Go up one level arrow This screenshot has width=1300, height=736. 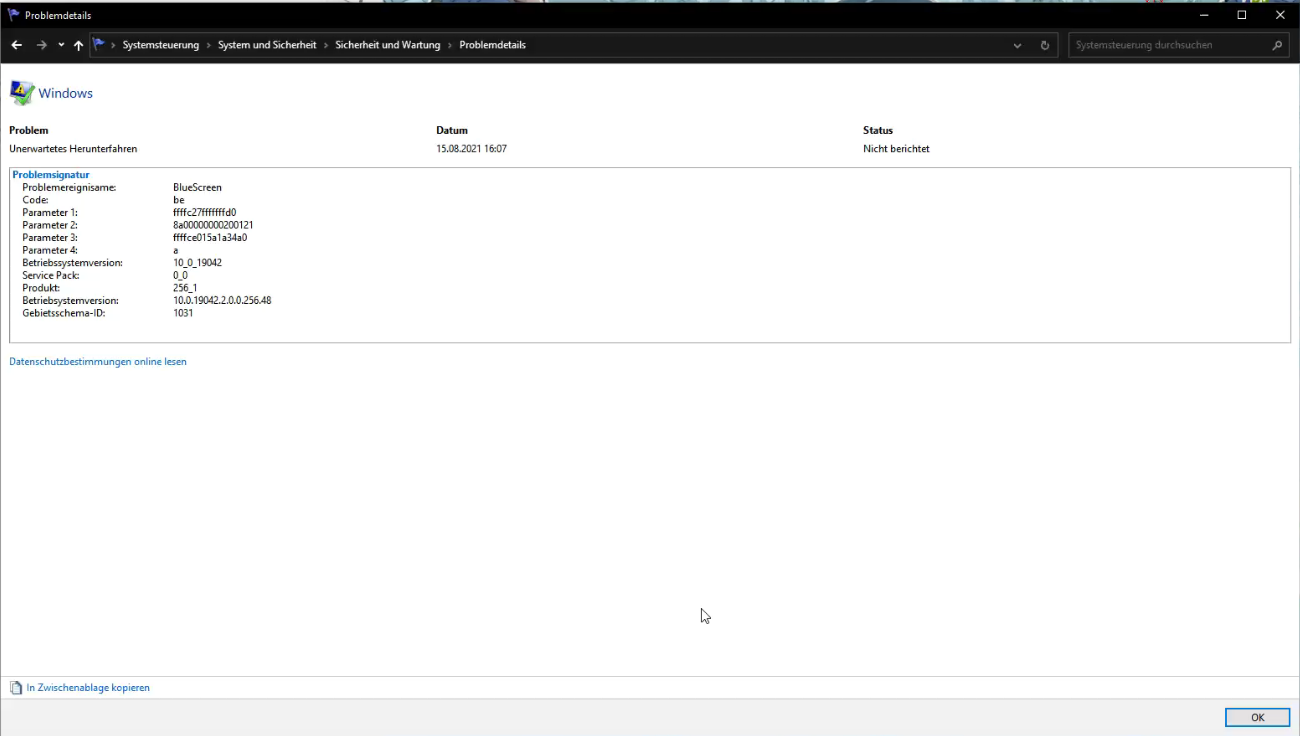point(78,45)
